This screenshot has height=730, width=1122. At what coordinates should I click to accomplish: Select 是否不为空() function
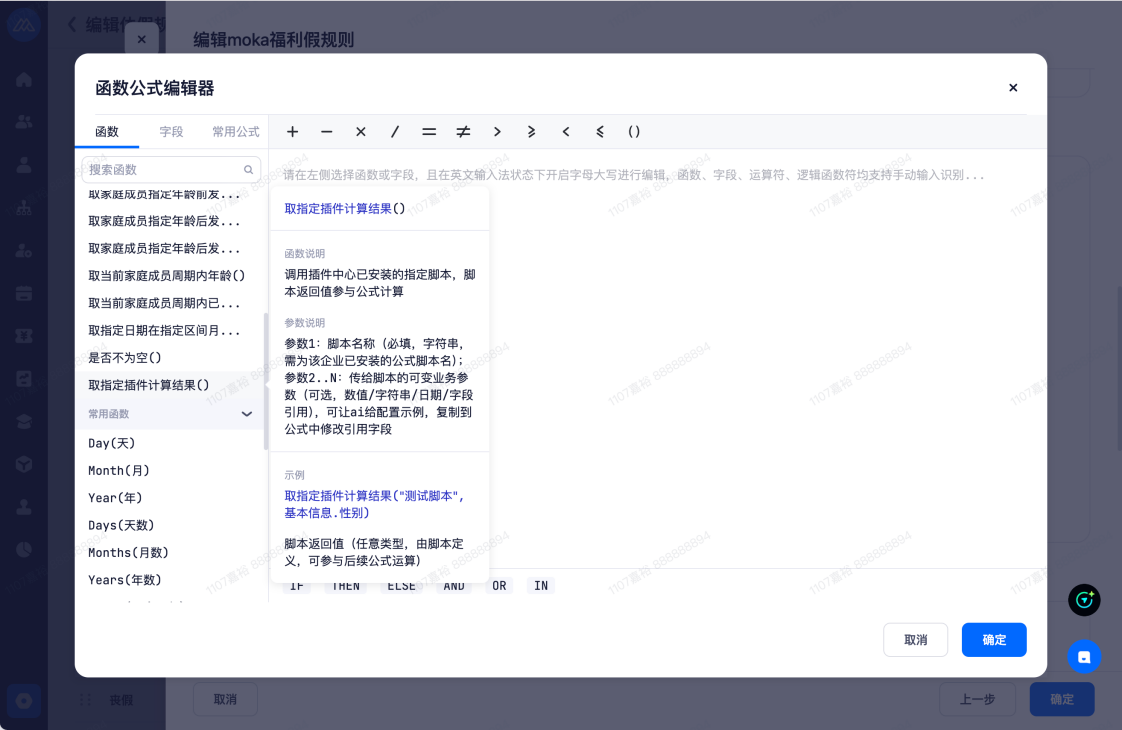pyautogui.click(x=125, y=358)
